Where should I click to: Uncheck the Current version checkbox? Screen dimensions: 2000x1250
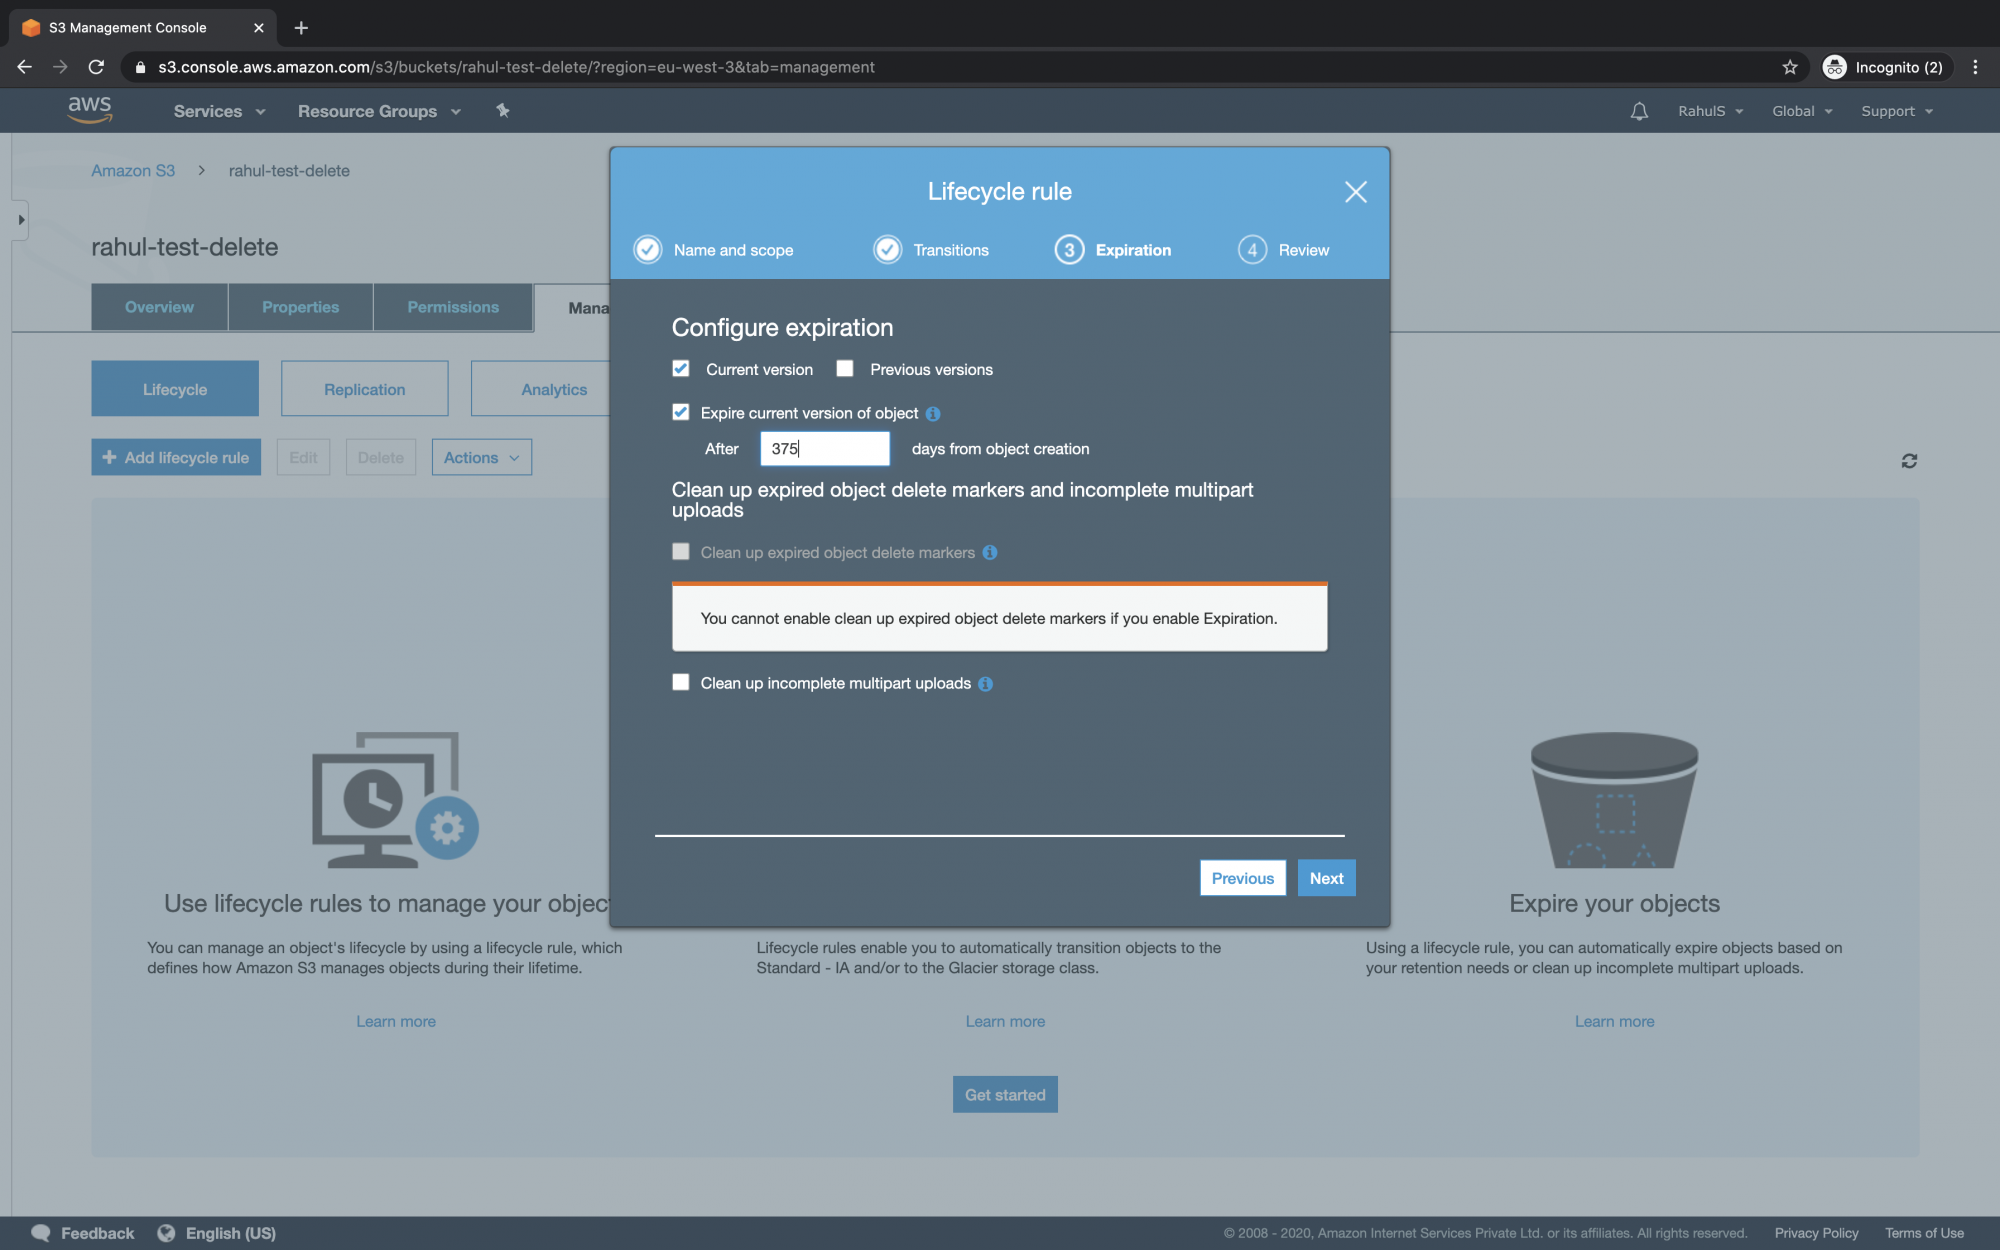click(681, 368)
